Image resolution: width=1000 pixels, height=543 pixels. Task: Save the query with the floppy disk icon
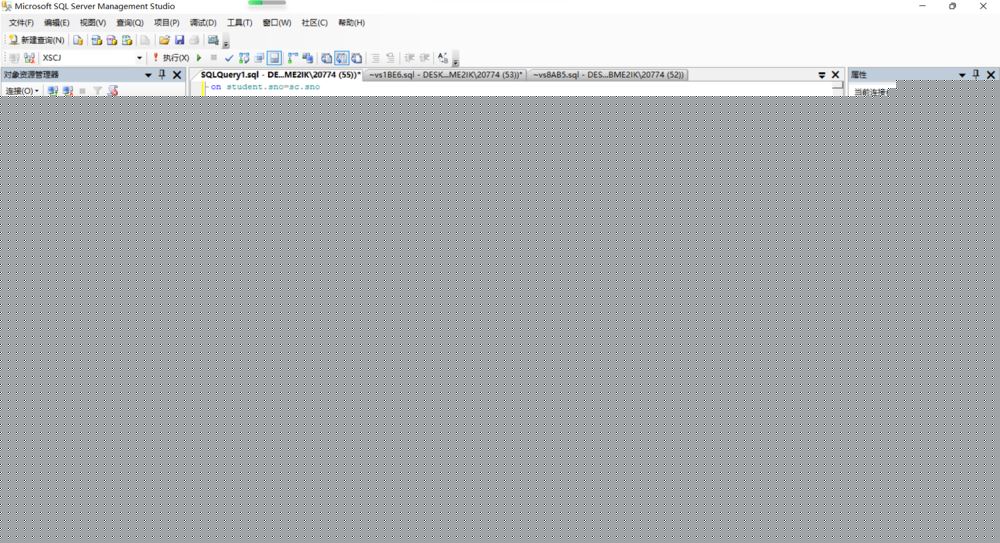tap(179, 40)
